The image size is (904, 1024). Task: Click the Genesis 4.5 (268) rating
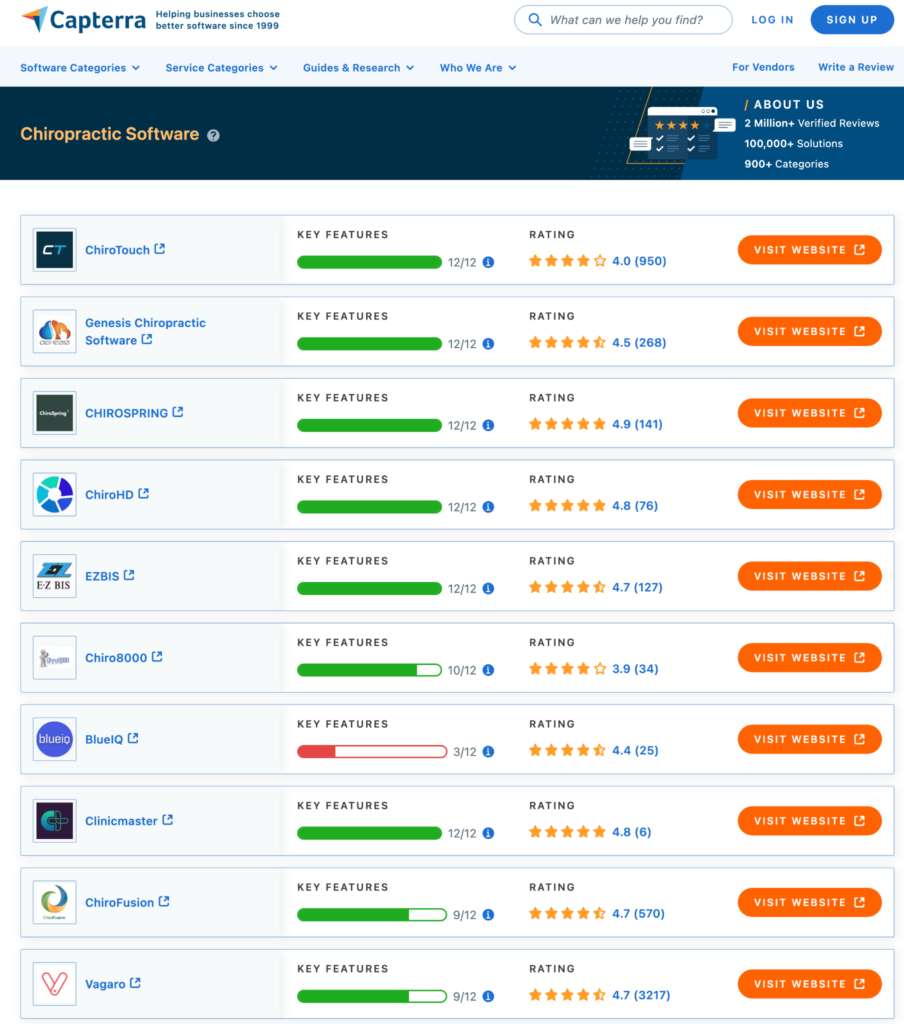tap(598, 343)
